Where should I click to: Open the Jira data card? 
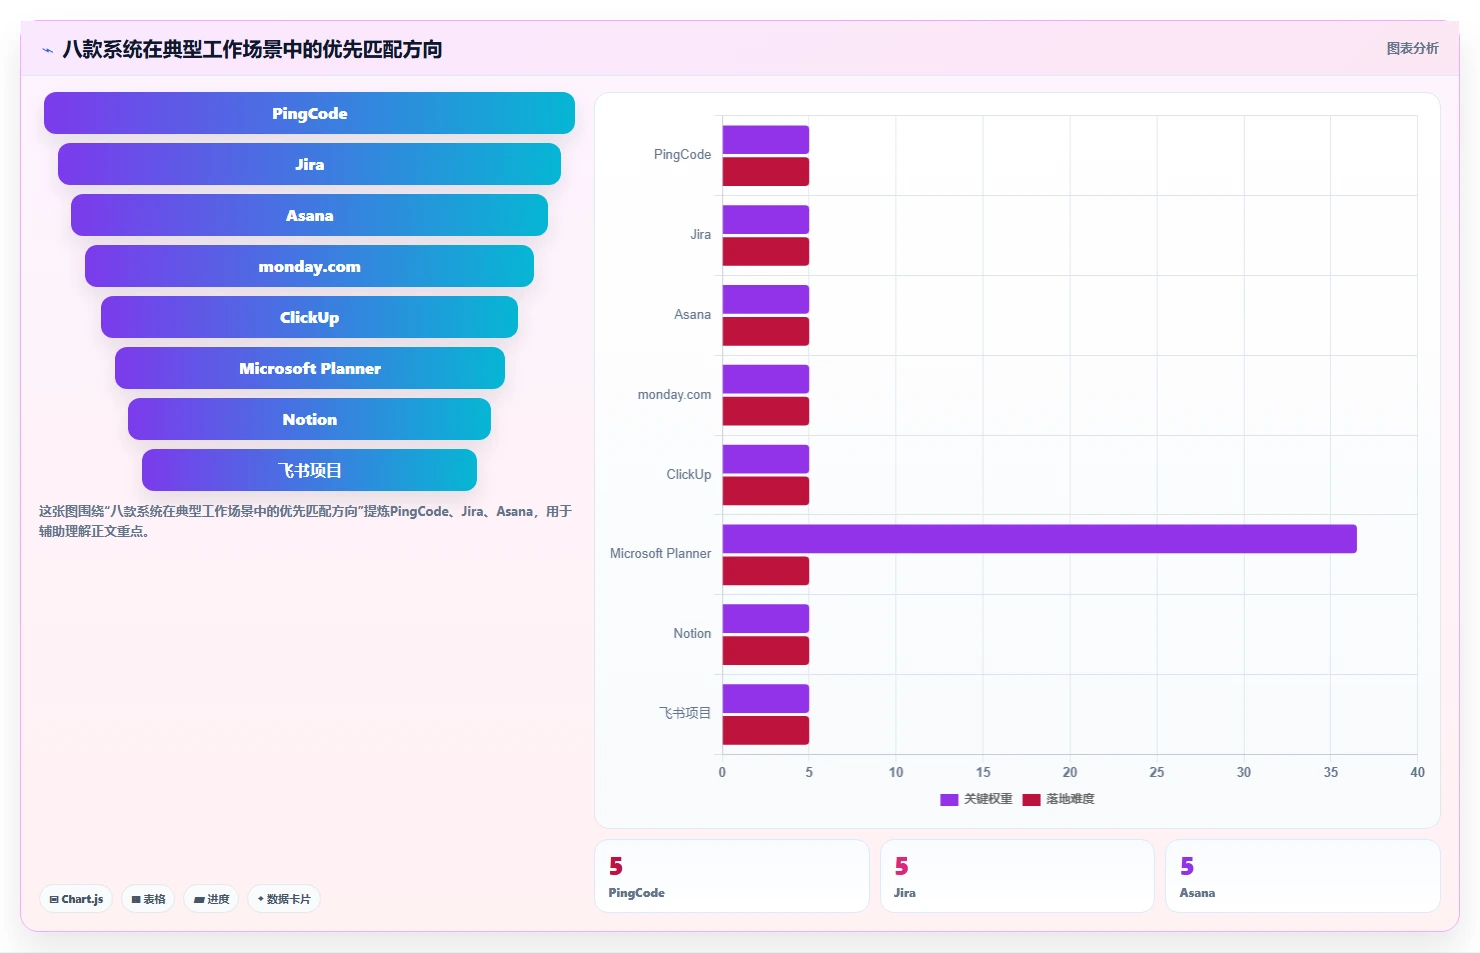1017,876
